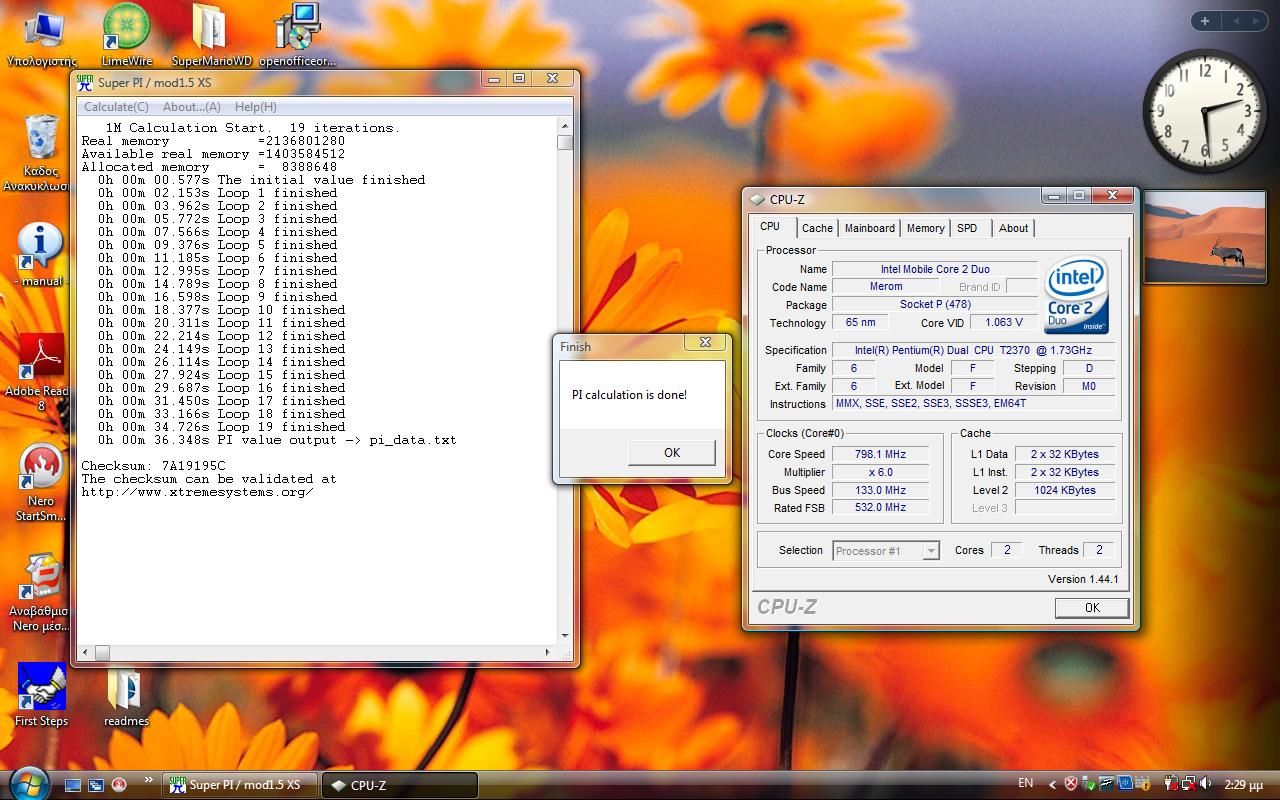
Task: Open the First Steps desktop icon
Action: click(41, 694)
